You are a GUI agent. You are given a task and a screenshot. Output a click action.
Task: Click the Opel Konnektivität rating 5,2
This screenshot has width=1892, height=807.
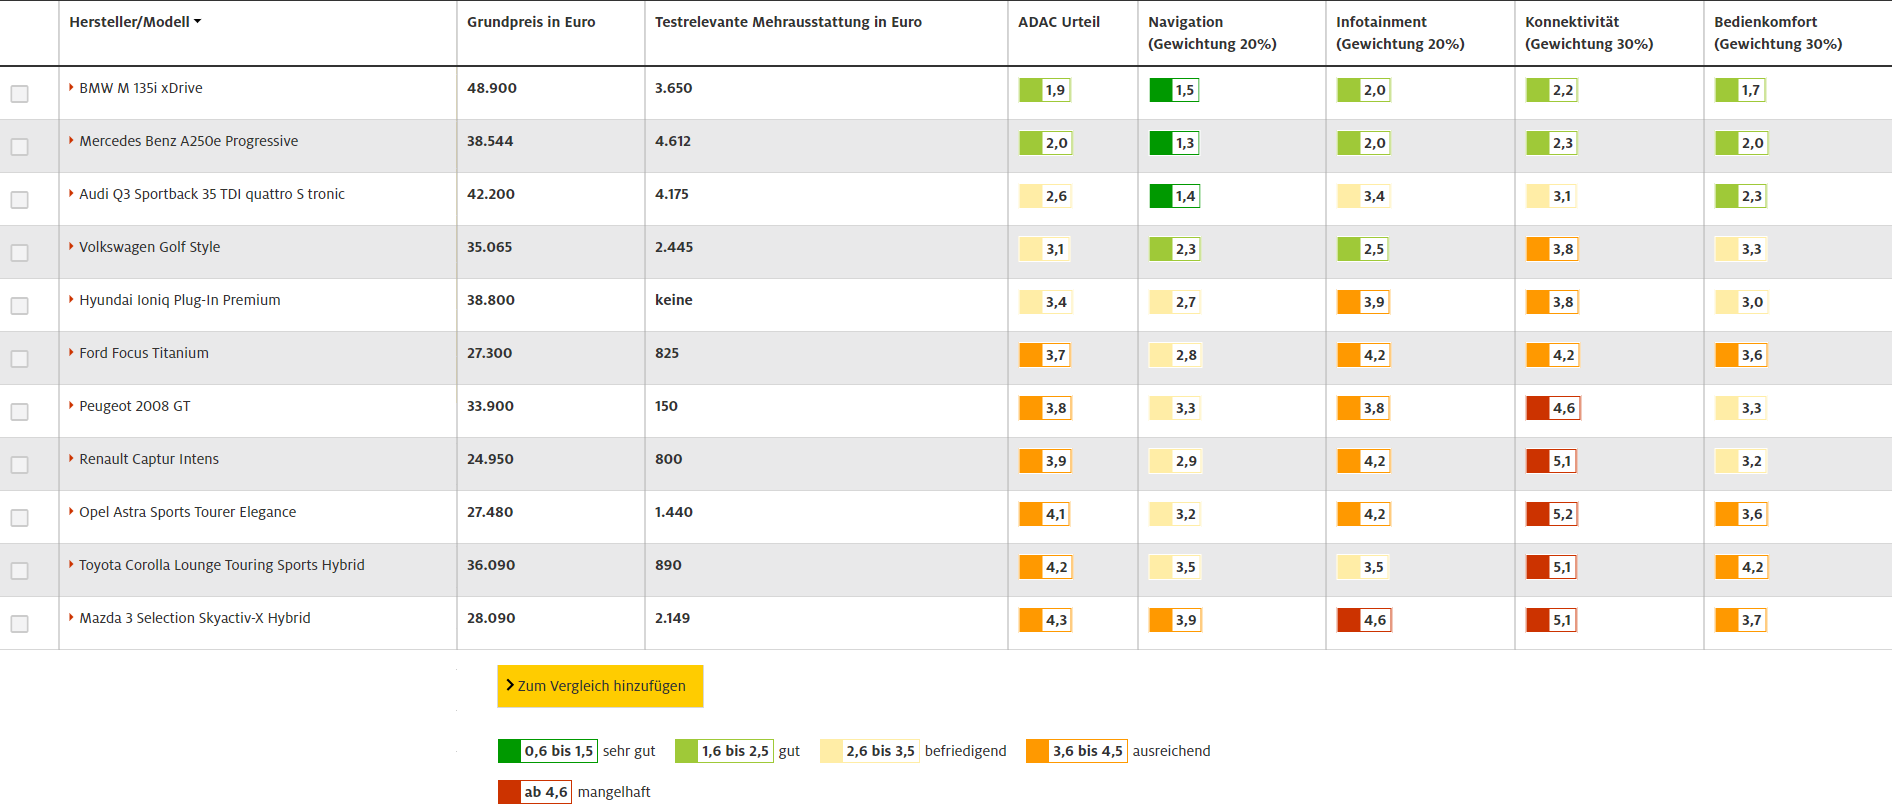[x=1552, y=514]
